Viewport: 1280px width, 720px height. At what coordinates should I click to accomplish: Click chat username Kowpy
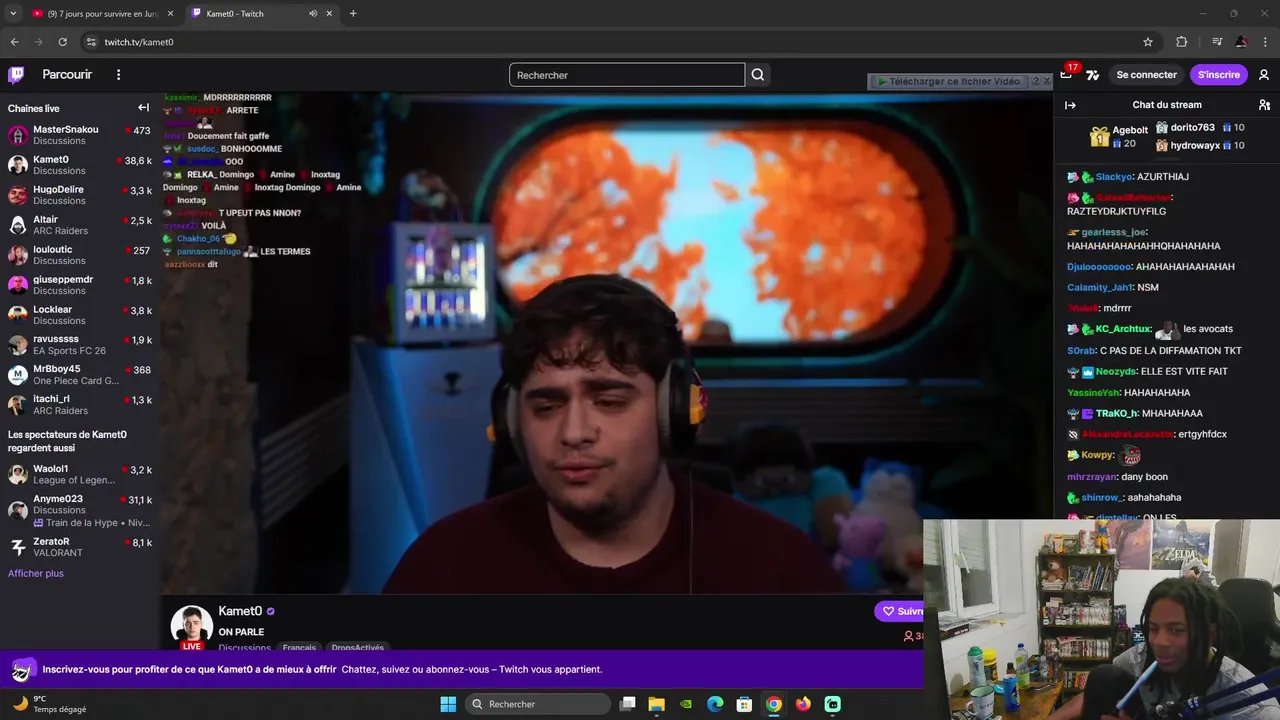(x=1097, y=456)
